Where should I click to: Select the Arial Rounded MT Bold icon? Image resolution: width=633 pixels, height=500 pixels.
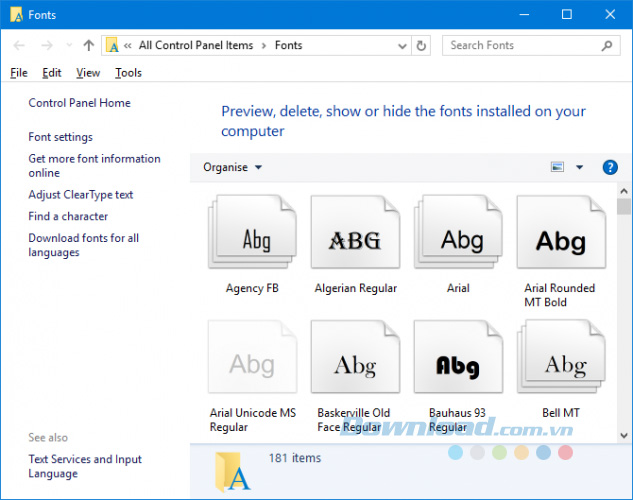click(x=562, y=232)
